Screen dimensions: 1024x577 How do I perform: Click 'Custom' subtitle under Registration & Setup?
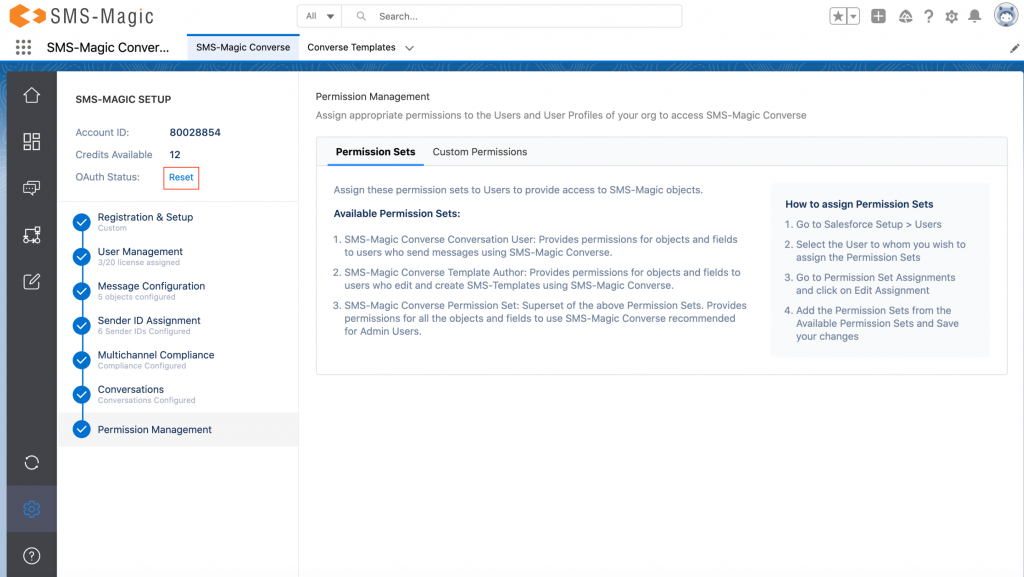click(112, 228)
